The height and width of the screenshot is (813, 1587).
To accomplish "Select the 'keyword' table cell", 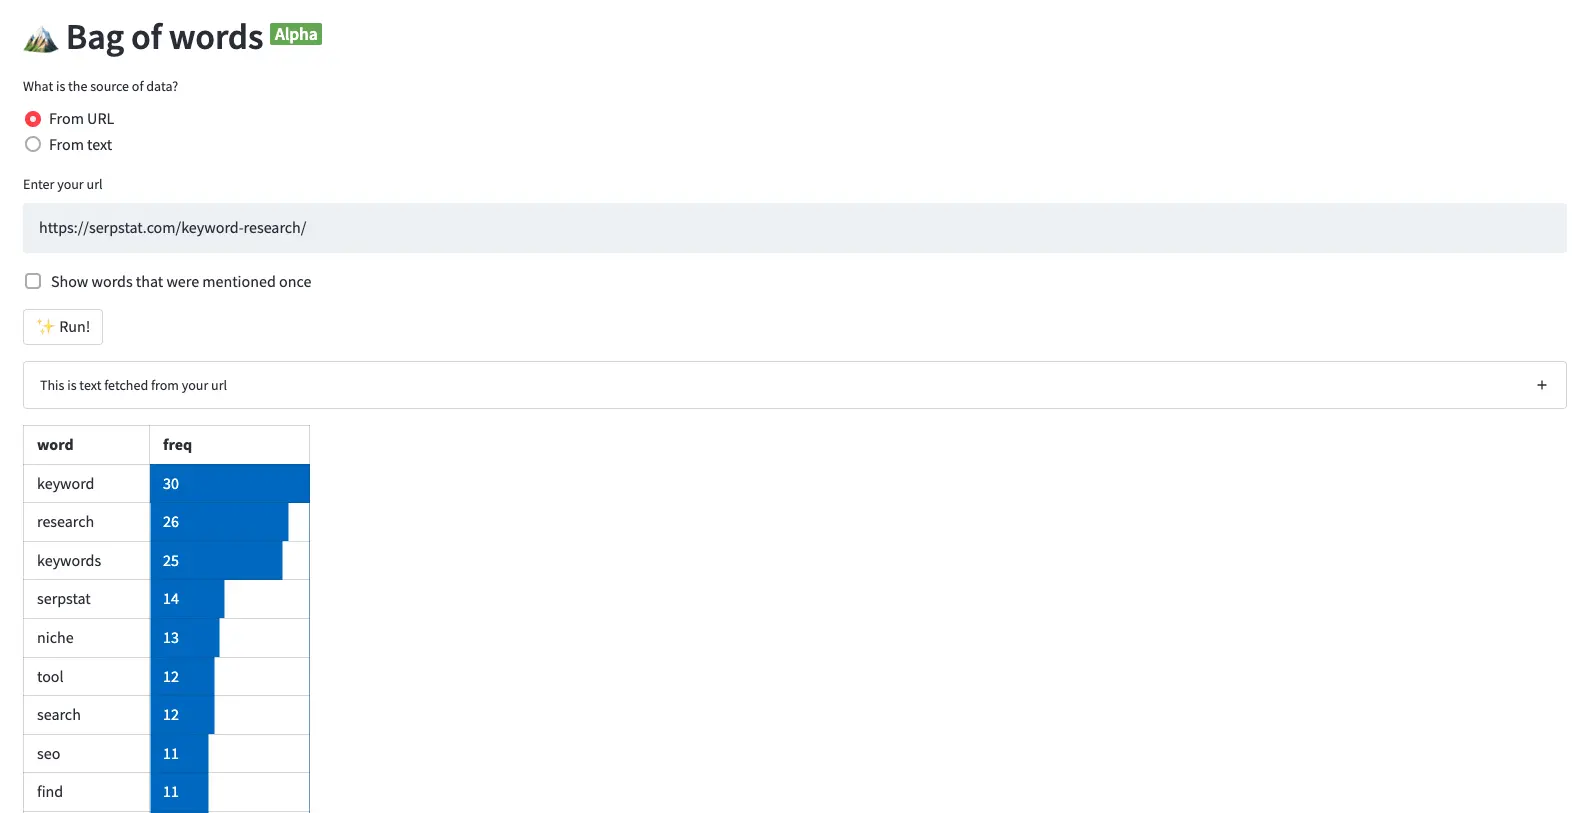I will pos(86,484).
